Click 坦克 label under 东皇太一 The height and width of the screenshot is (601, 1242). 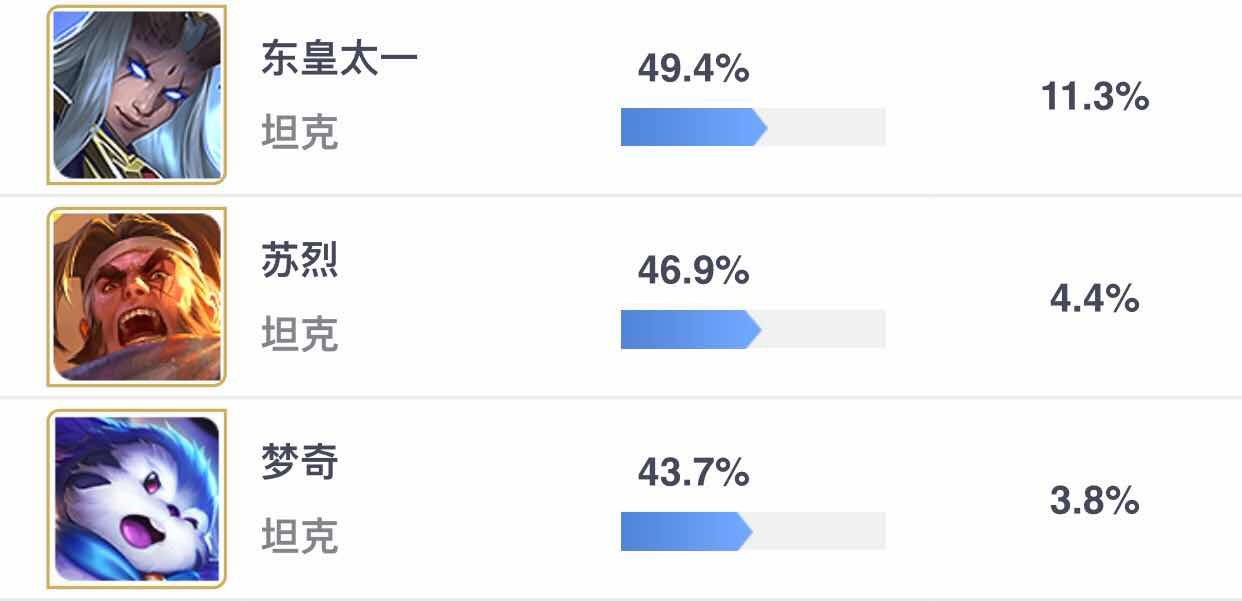[x=300, y=132]
